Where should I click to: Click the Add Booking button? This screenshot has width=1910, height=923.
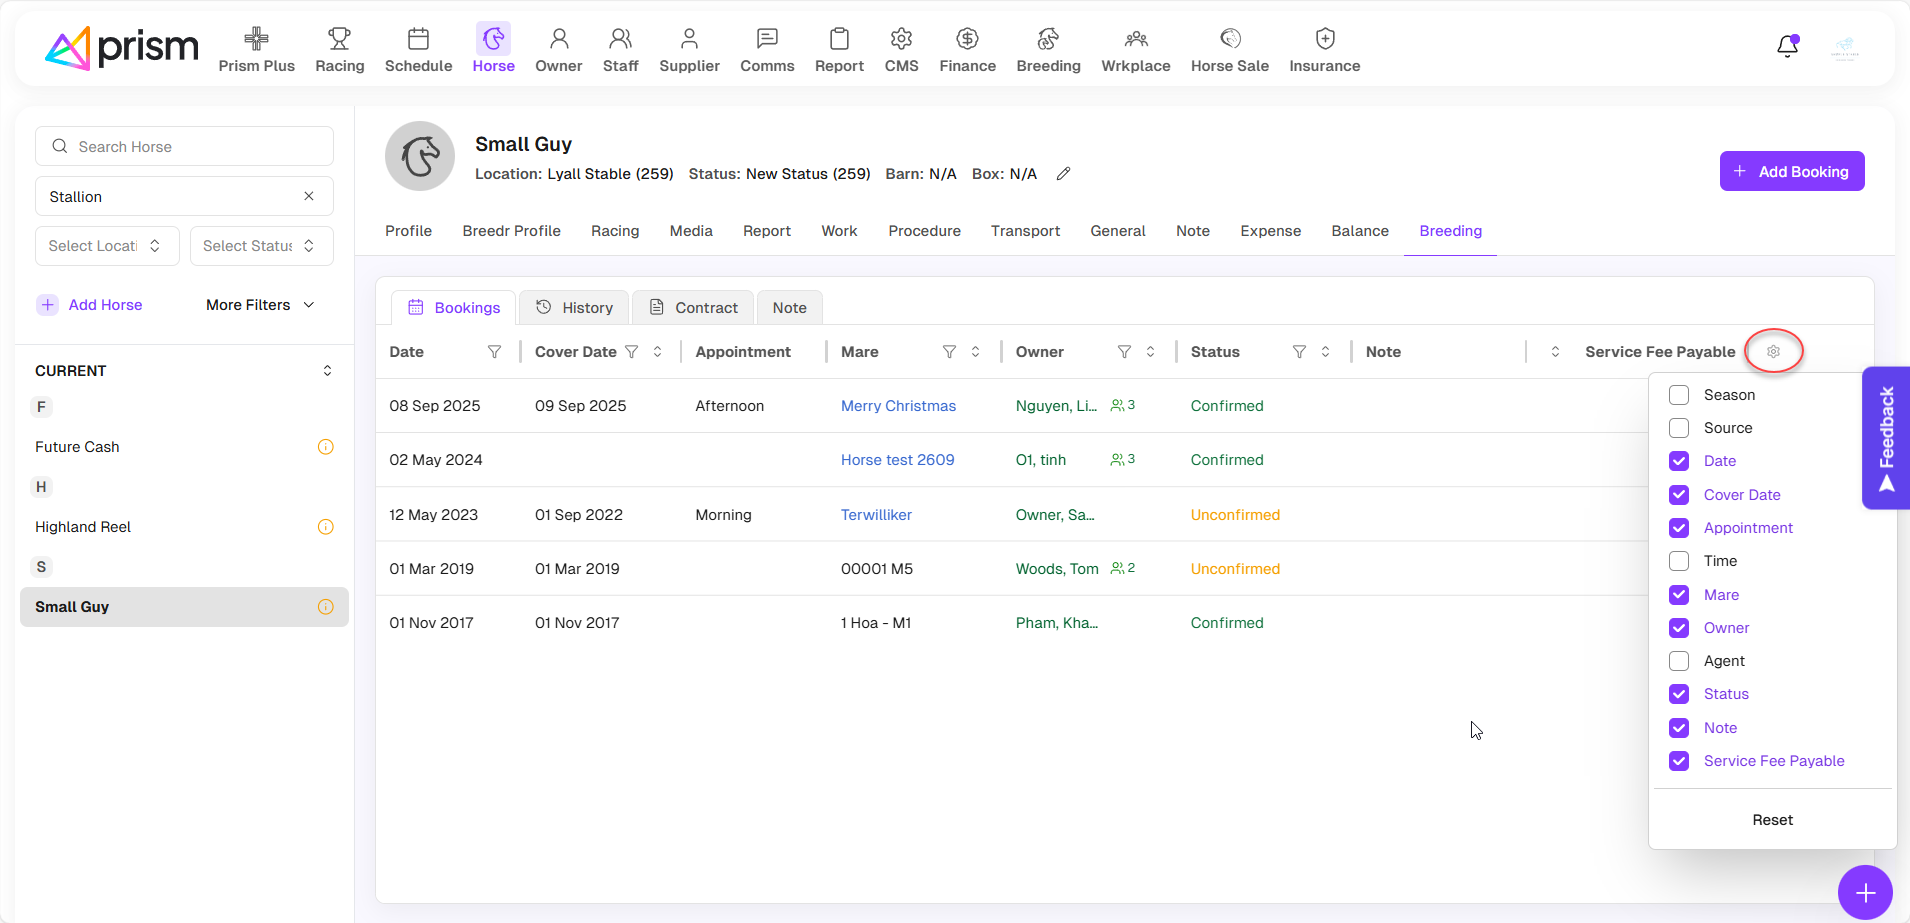tap(1791, 171)
